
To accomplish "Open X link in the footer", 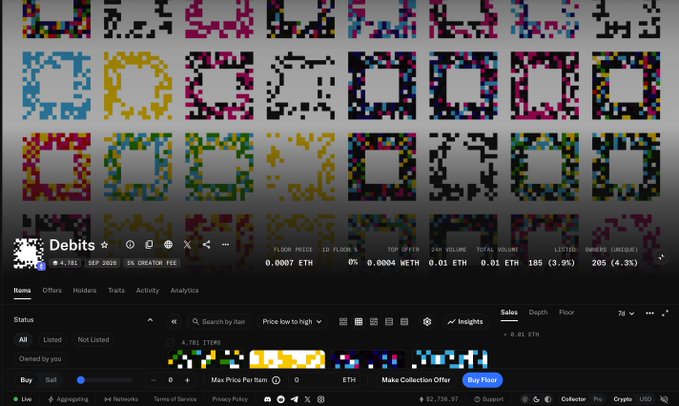I will [307, 399].
